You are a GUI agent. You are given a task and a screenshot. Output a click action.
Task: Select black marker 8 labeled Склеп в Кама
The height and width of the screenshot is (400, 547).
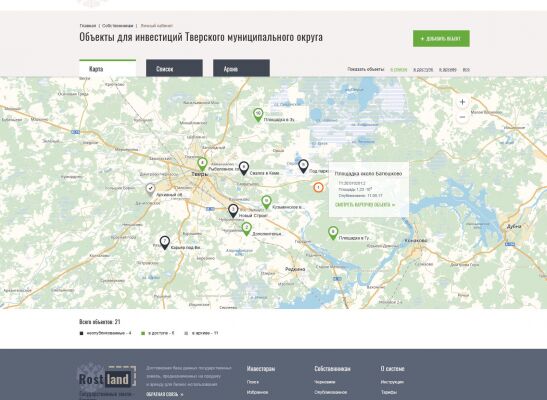pos(244,168)
